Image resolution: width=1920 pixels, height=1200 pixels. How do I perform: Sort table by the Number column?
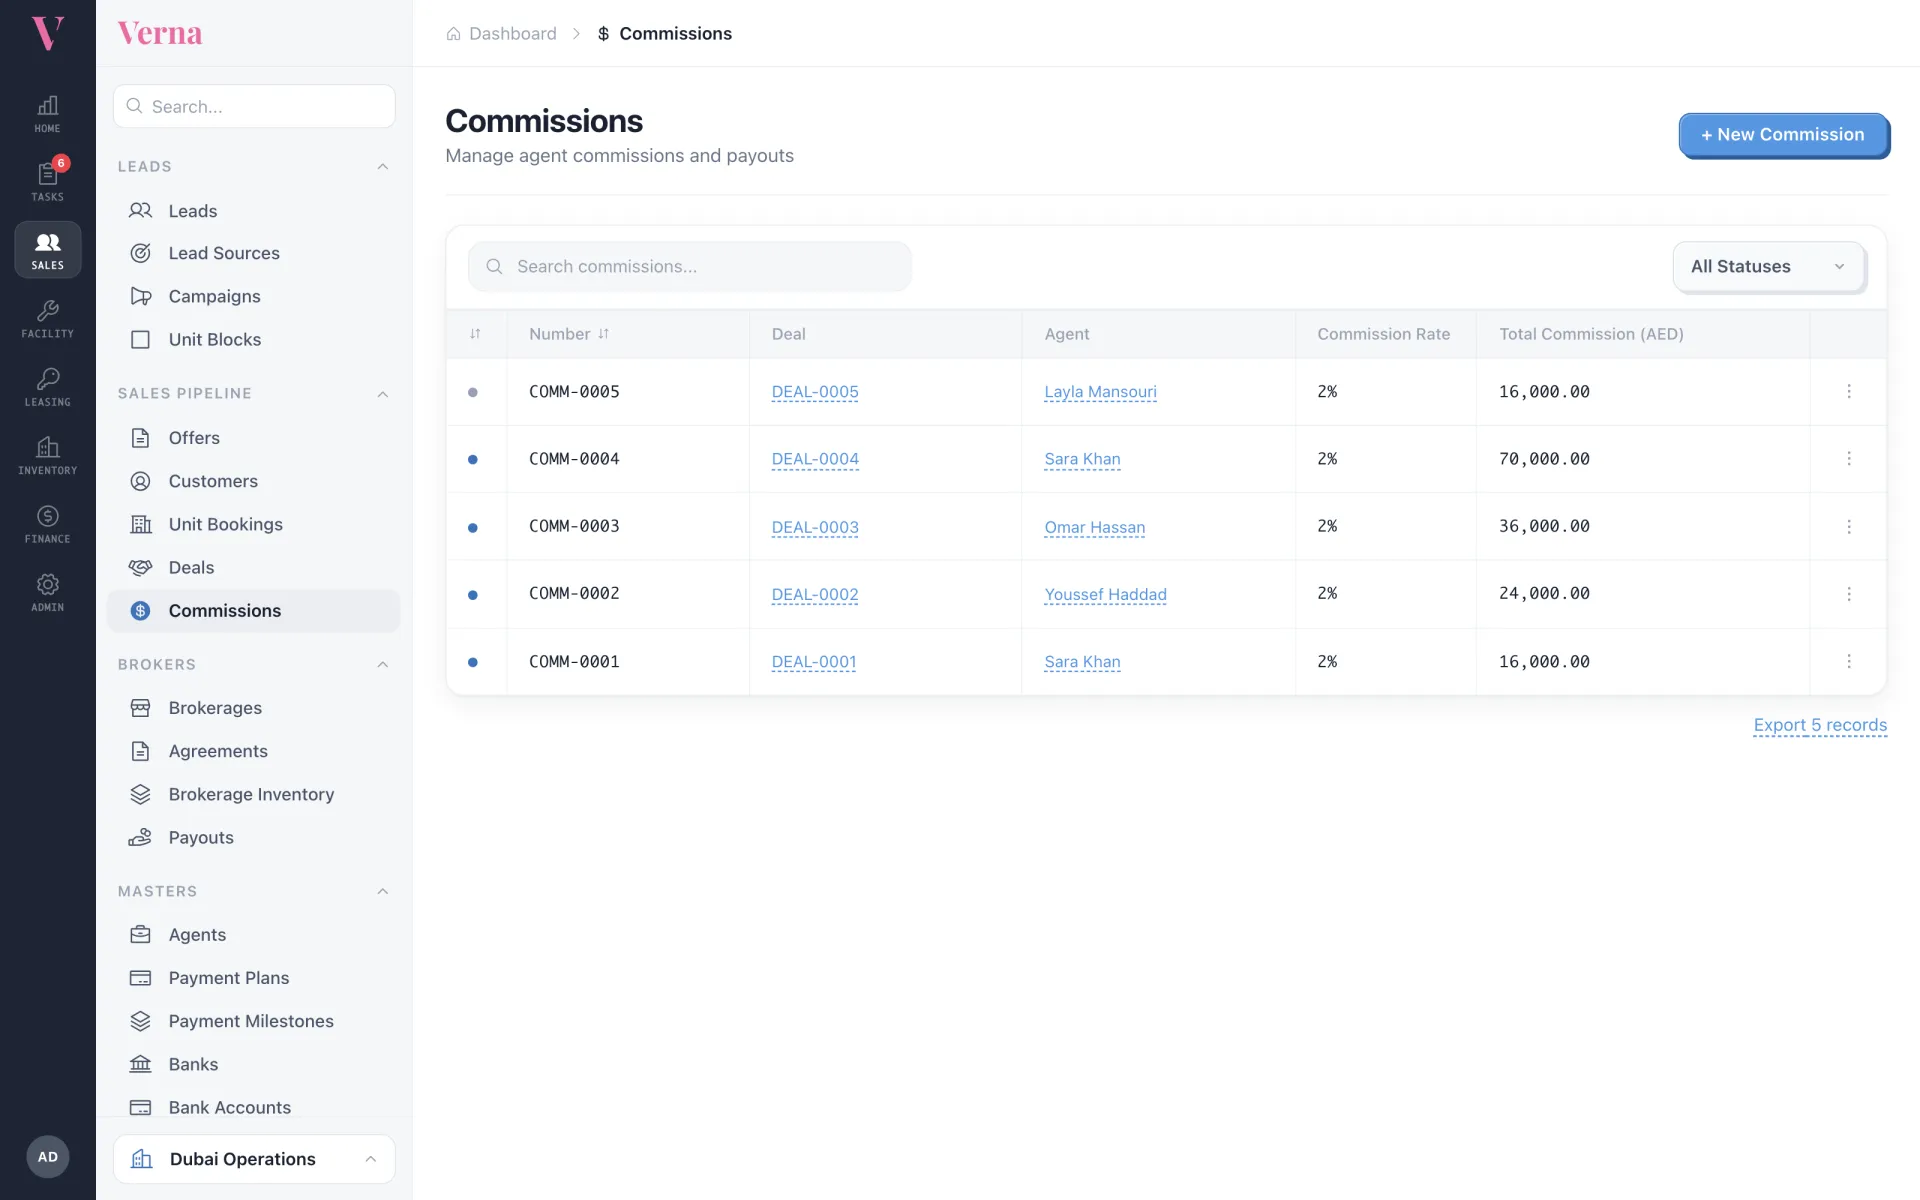click(x=569, y=334)
